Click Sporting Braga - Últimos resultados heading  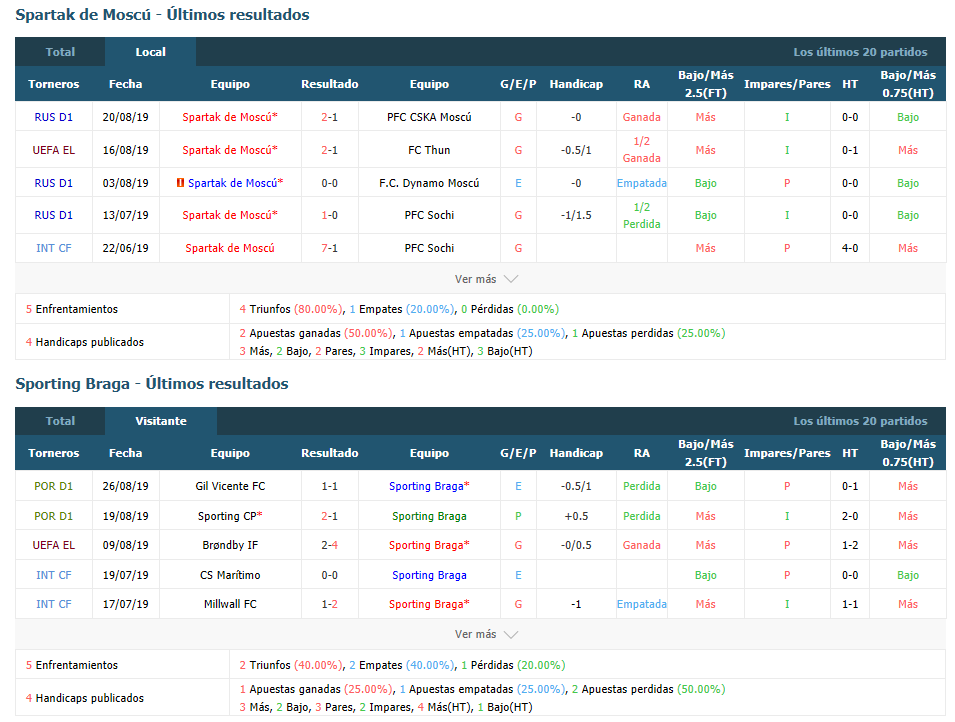[152, 384]
